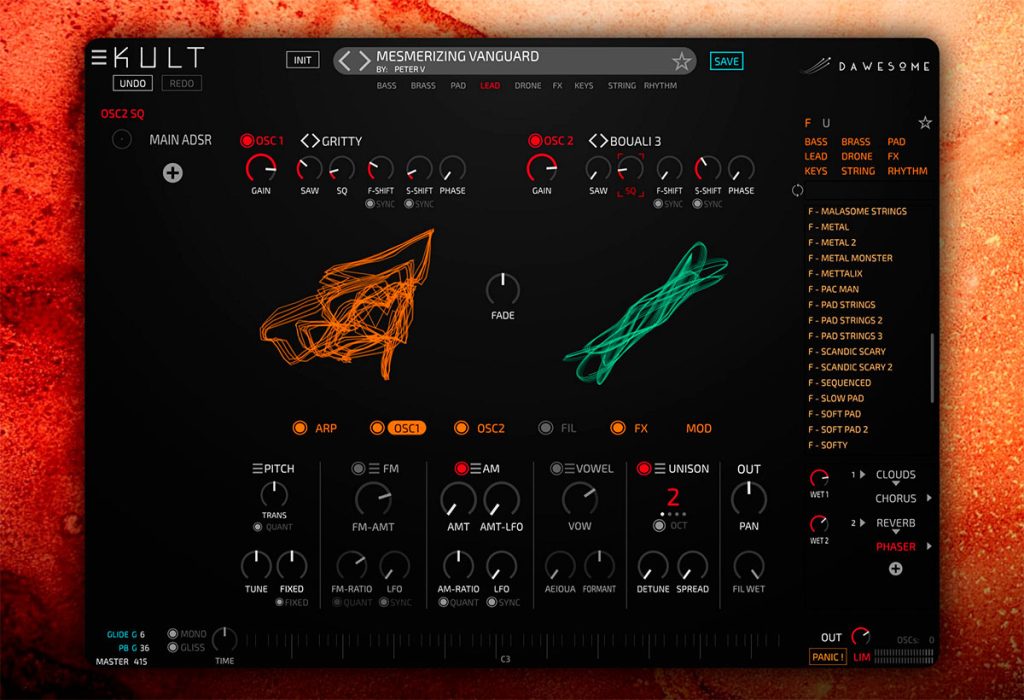Open the CLOUDS effect dropdown
The image size is (1024, 700).
pyautogui.click(x=895, y=483)
